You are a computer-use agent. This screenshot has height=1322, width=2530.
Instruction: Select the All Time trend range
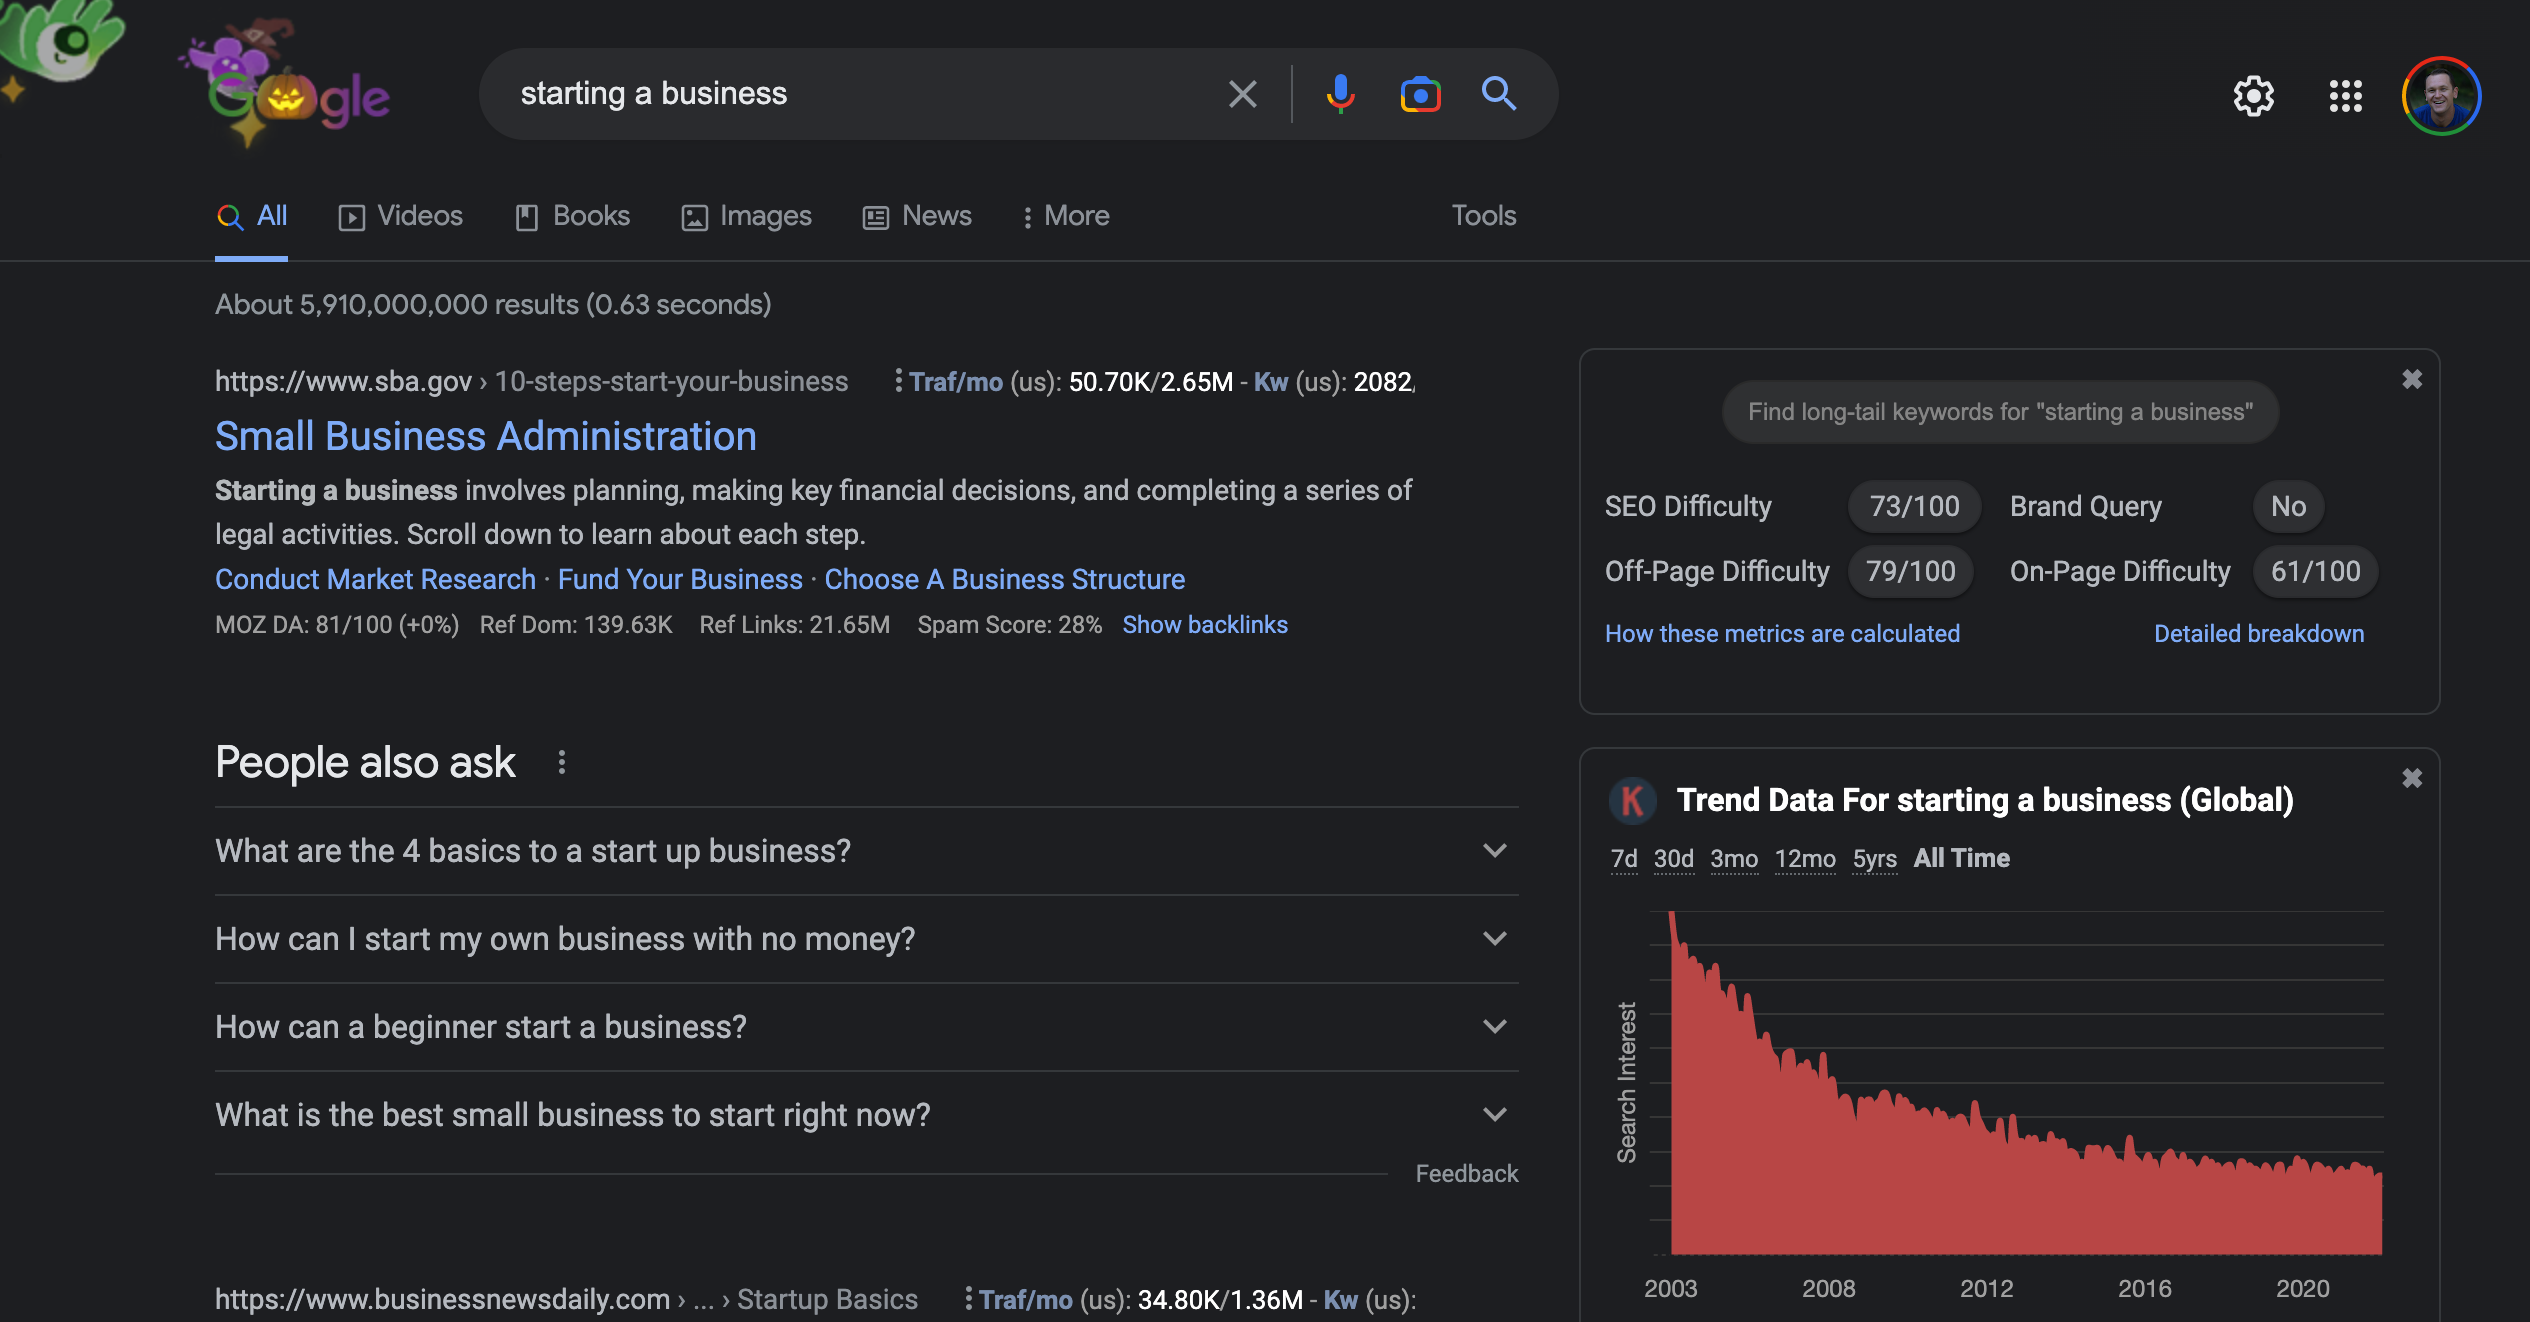click(1961, 859)
